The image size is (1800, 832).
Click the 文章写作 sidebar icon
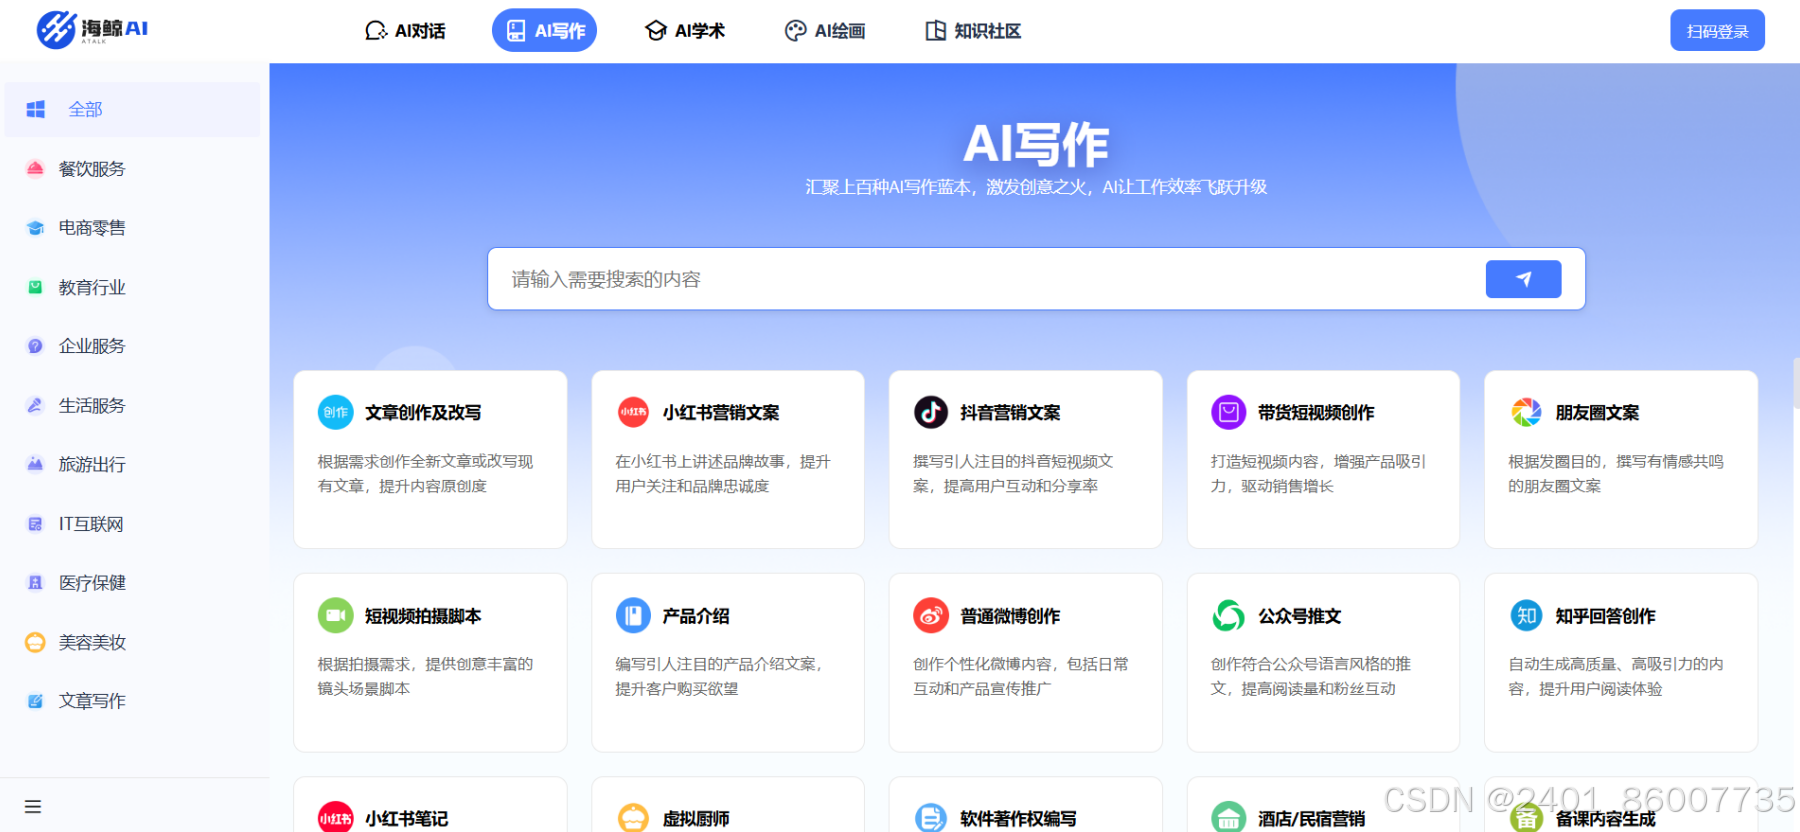tap(35, 701)
